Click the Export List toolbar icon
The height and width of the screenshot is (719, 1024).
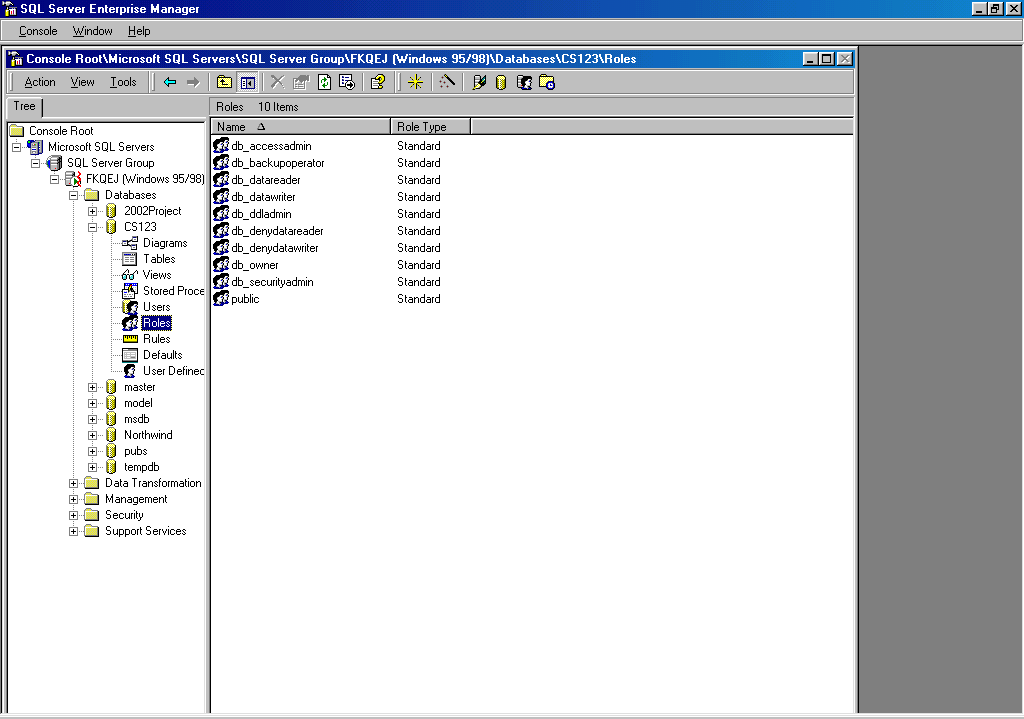346,82
